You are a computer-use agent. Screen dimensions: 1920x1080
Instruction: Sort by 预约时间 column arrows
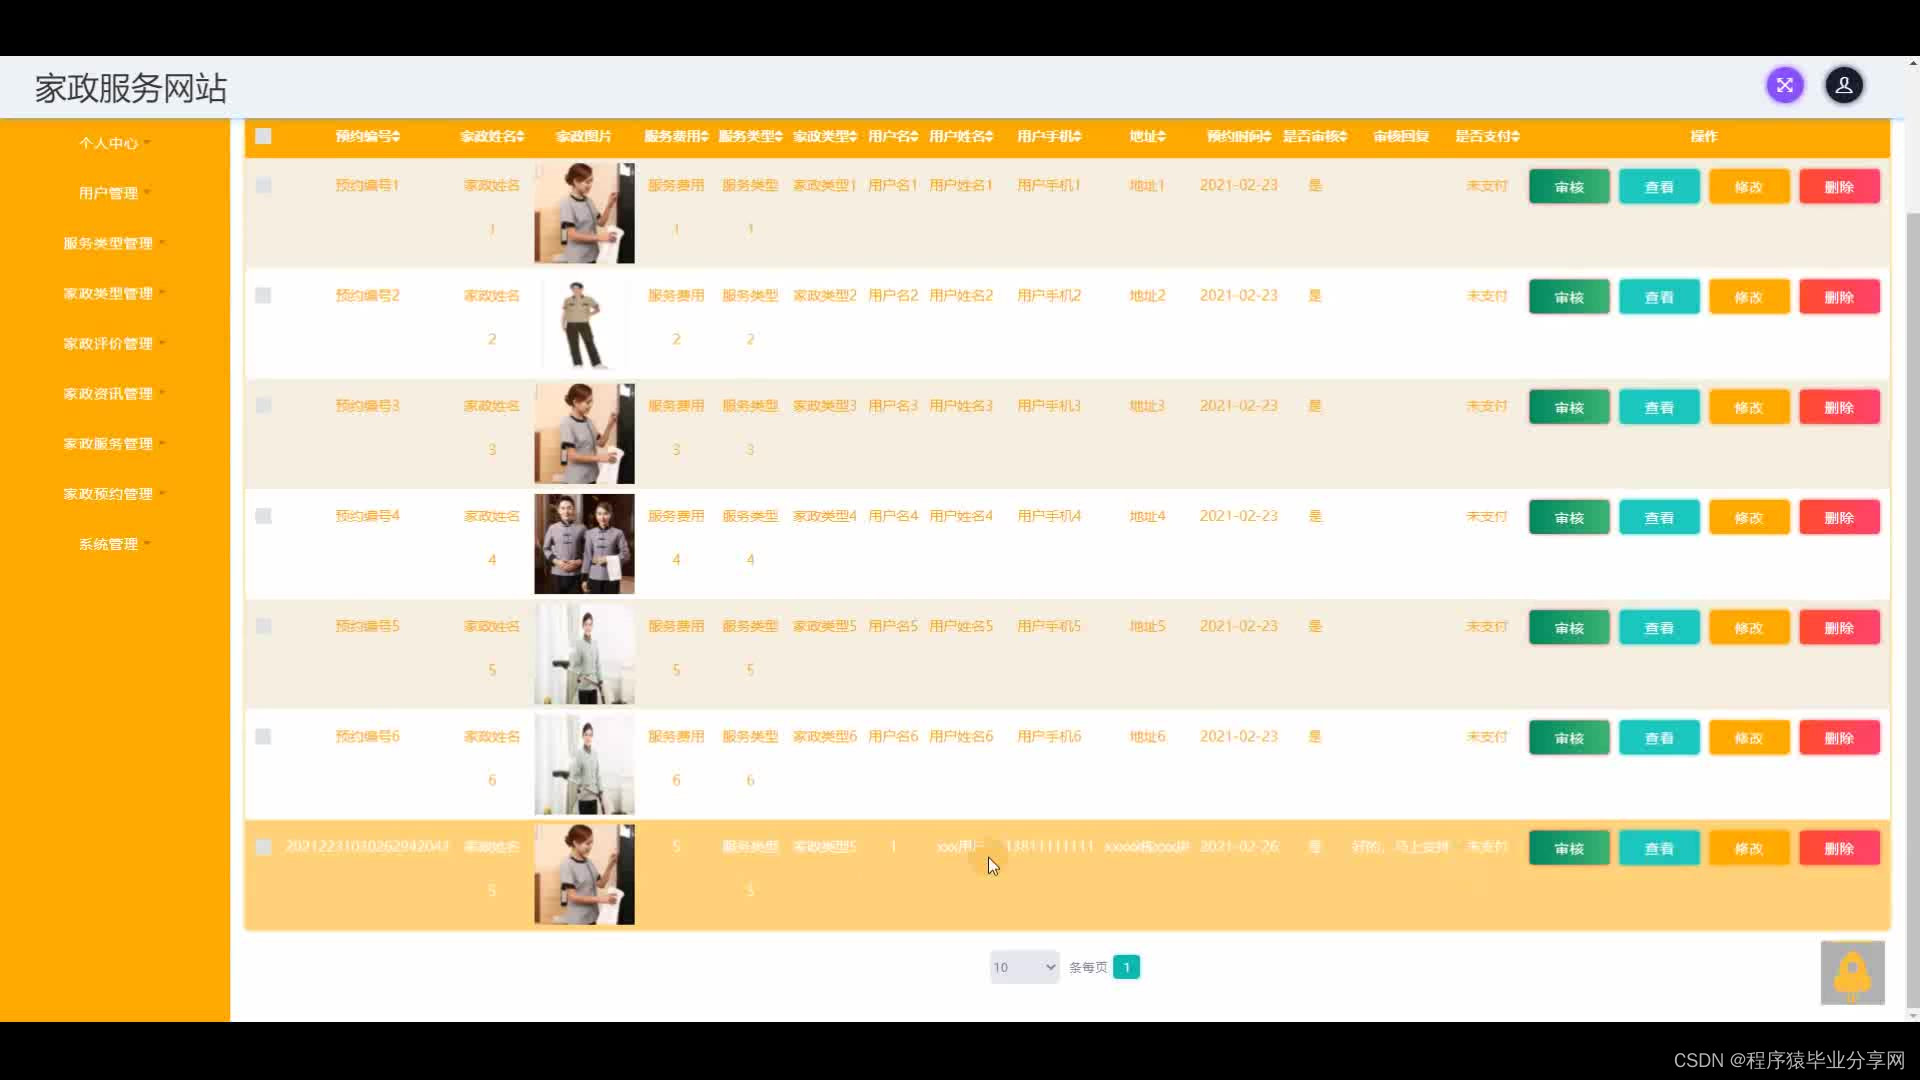point(1268,137)
